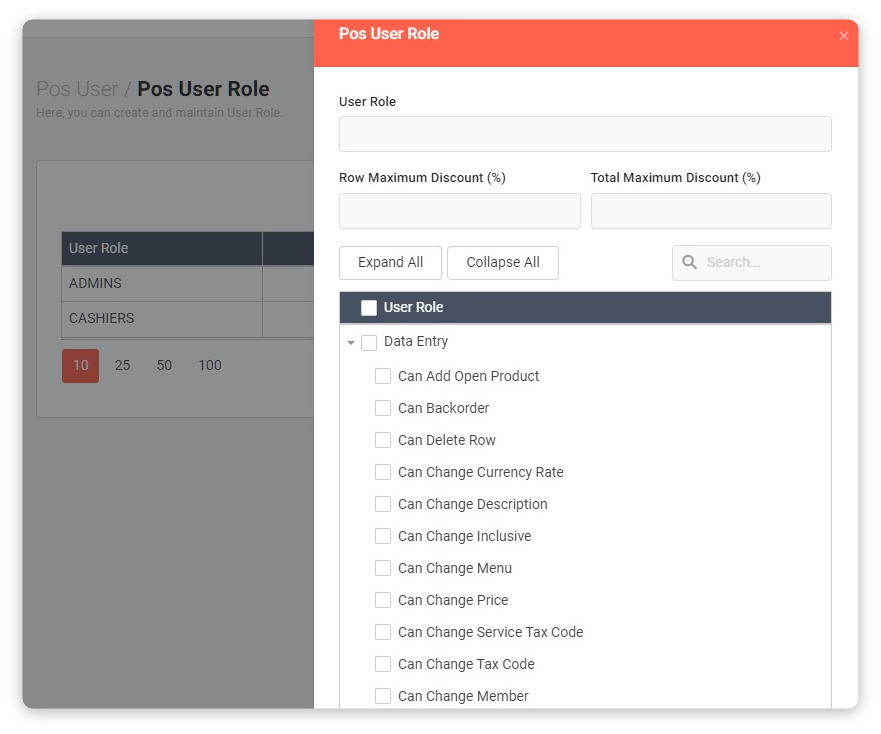Focus the User Role text field
This screenshot has height=734, width=881.
[585, 134]
